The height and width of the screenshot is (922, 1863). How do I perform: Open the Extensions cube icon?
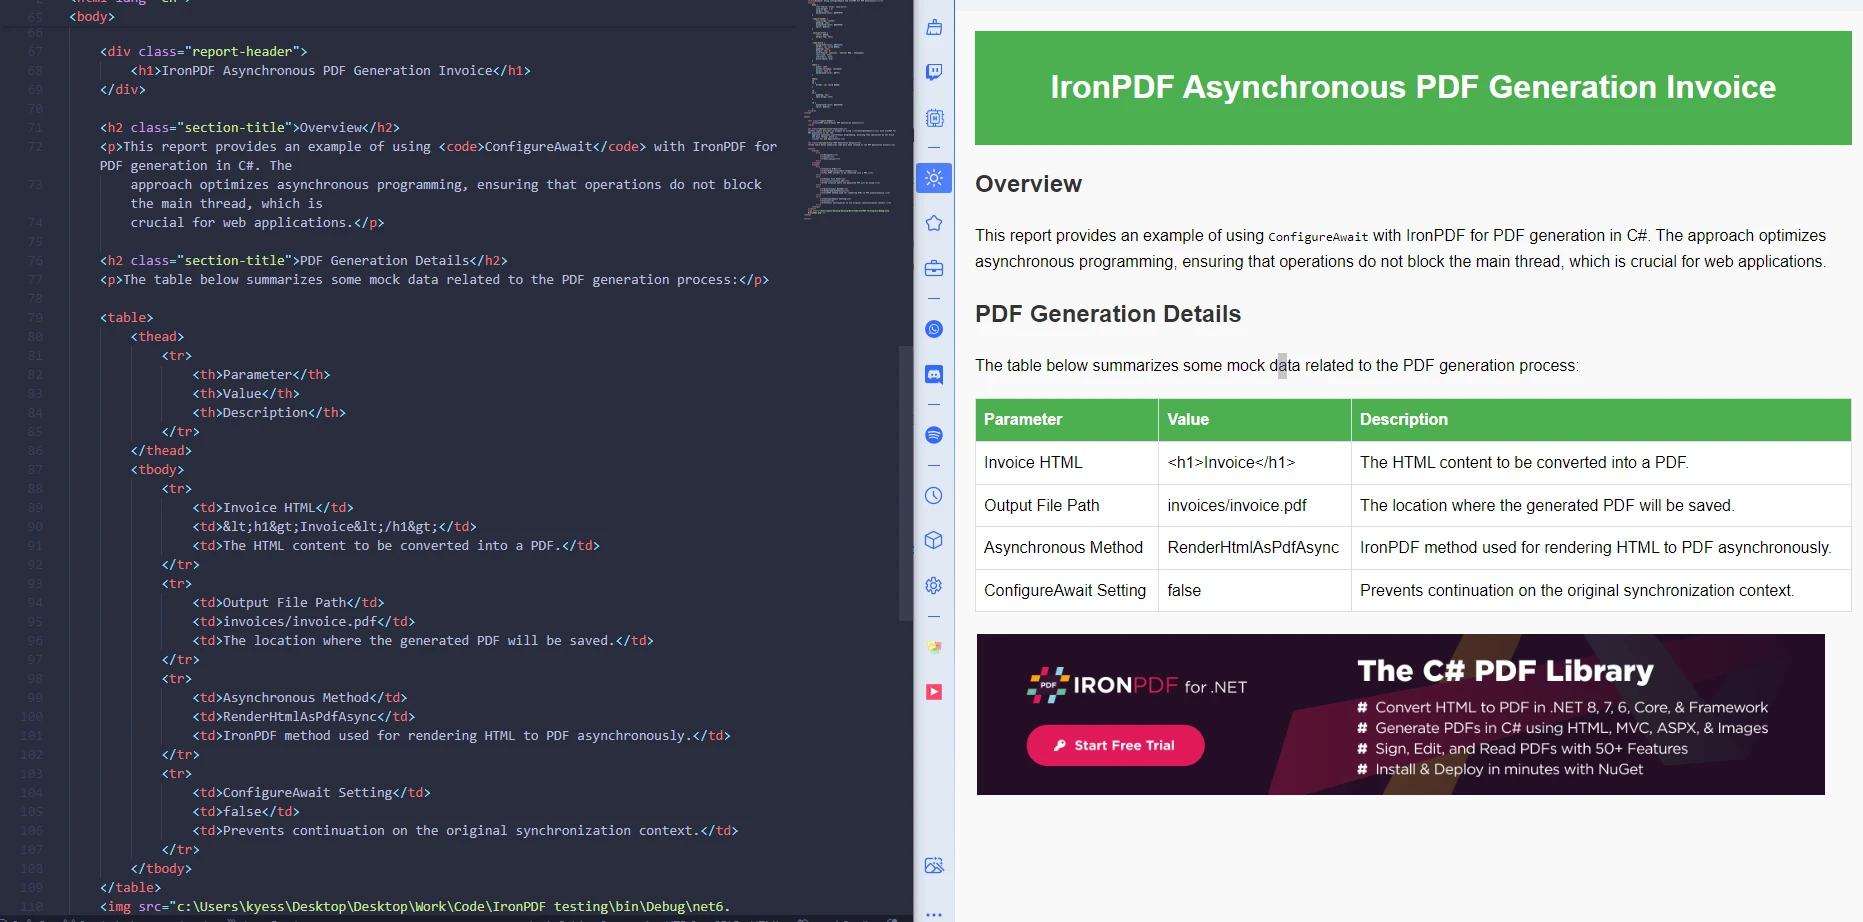pos(934,540)
